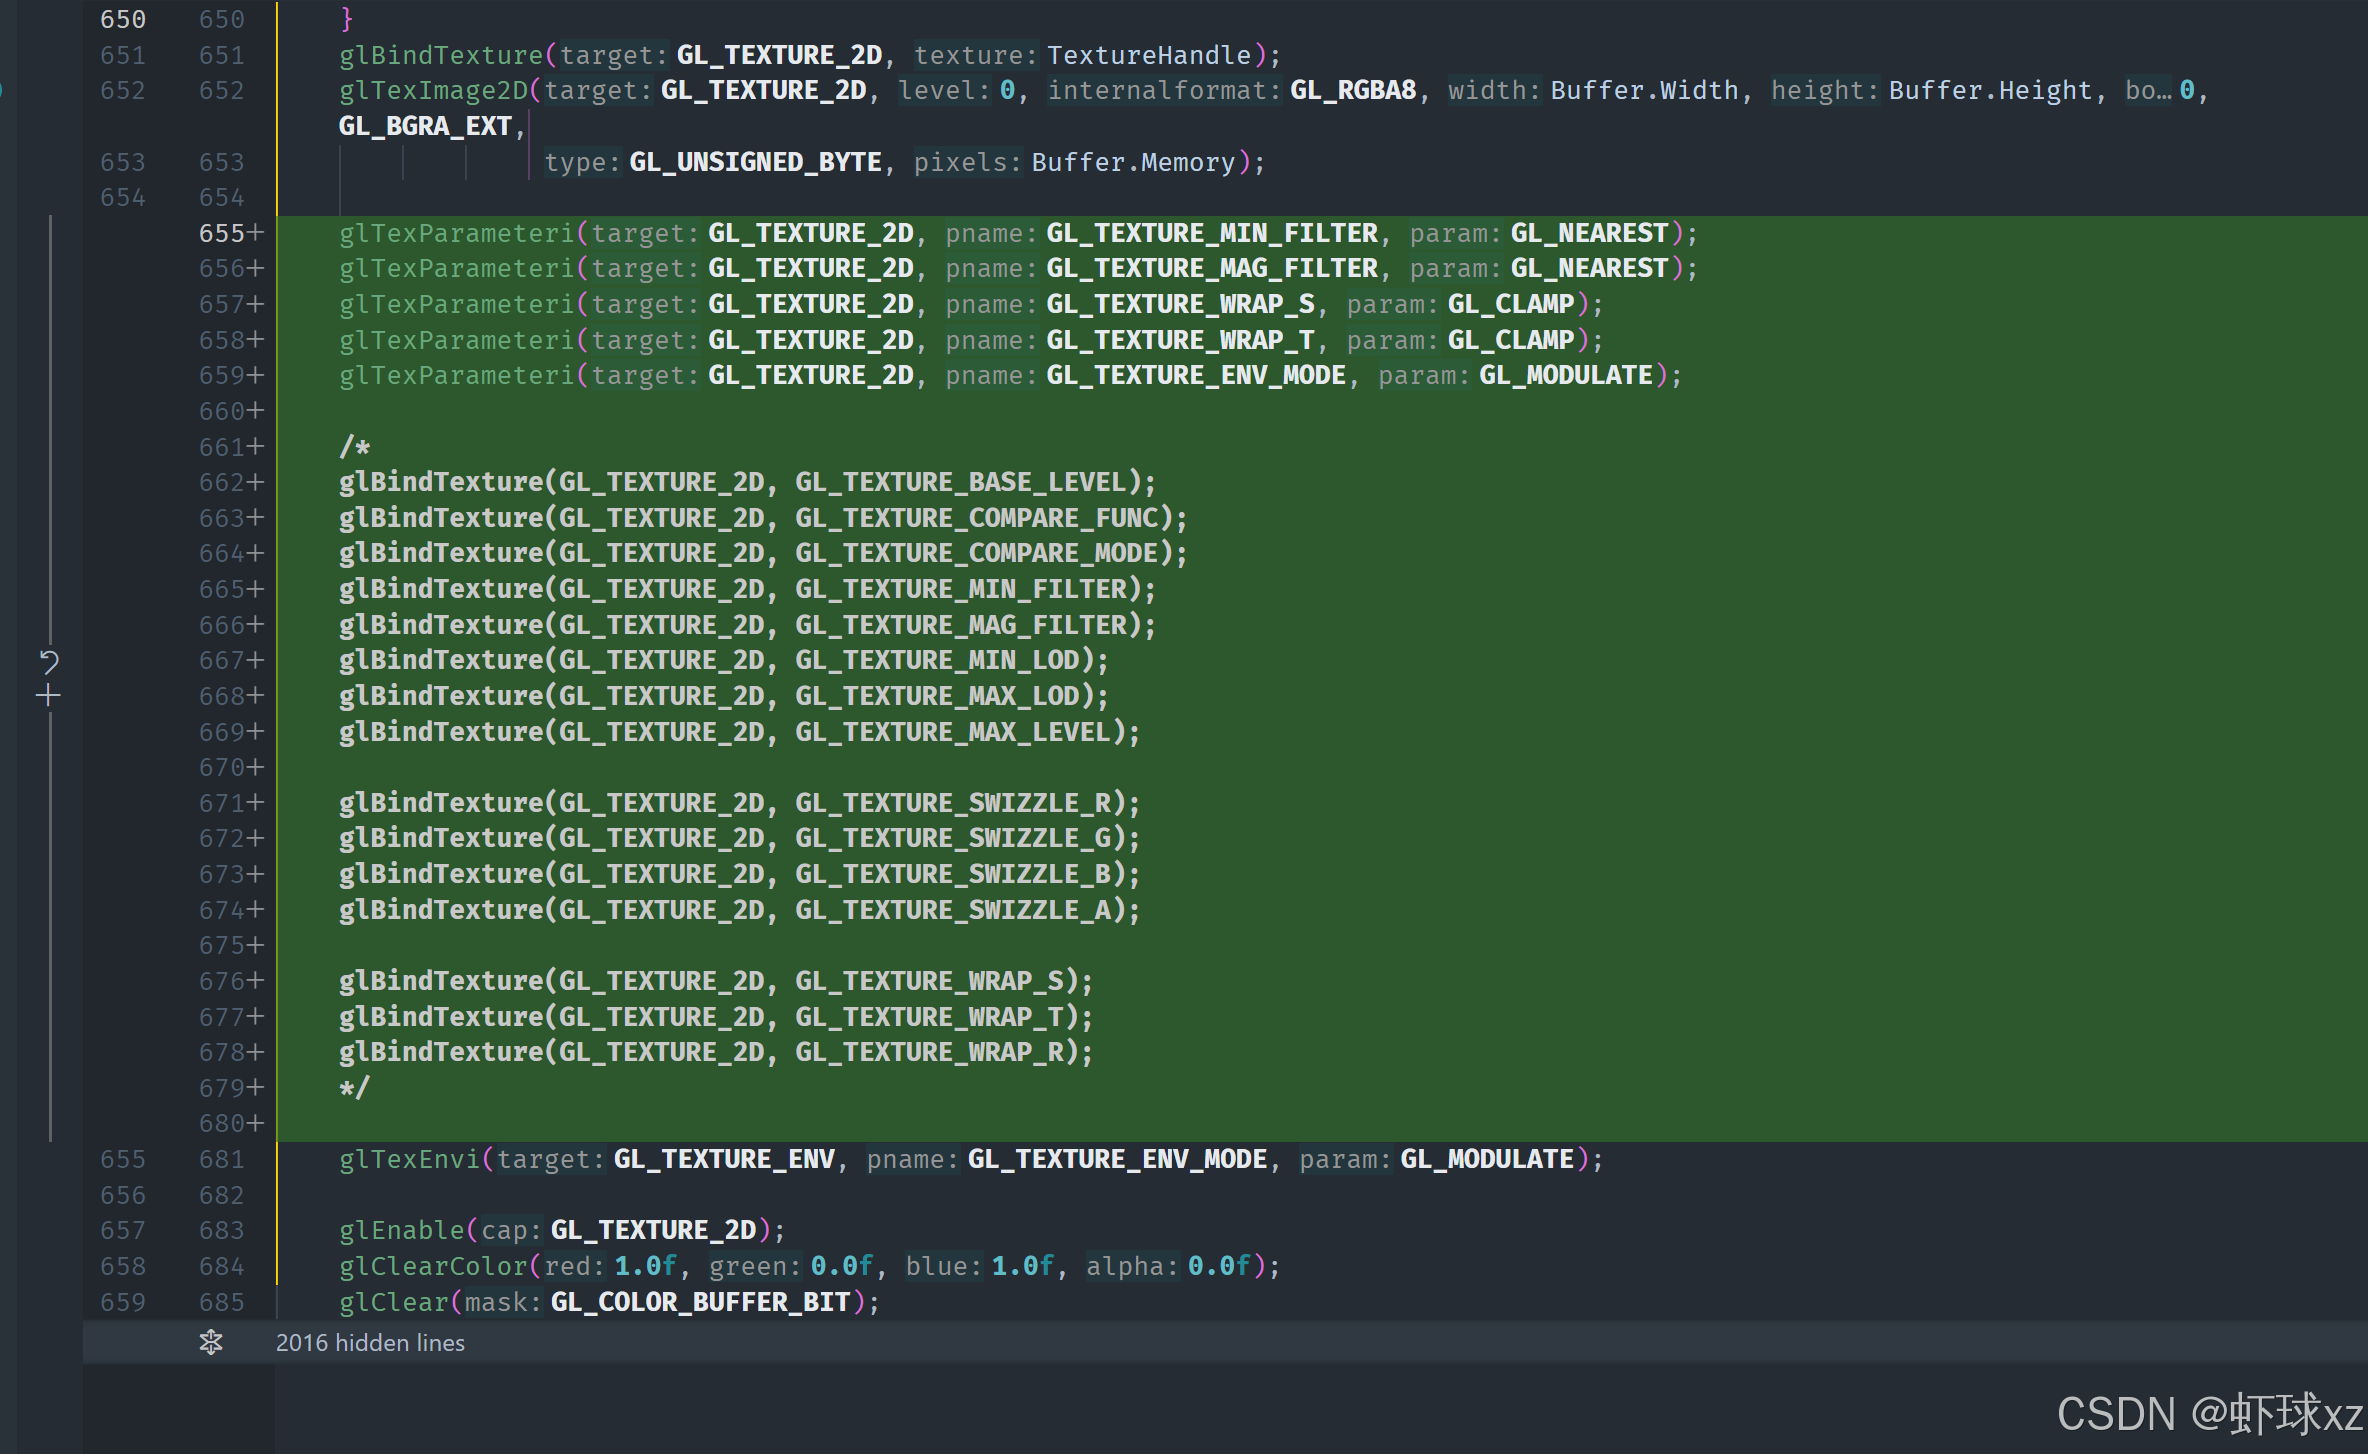This screenshot has height=1454, width=2368.
Task: Click old line number 652 in the gutter
Action: pos(122,90)
